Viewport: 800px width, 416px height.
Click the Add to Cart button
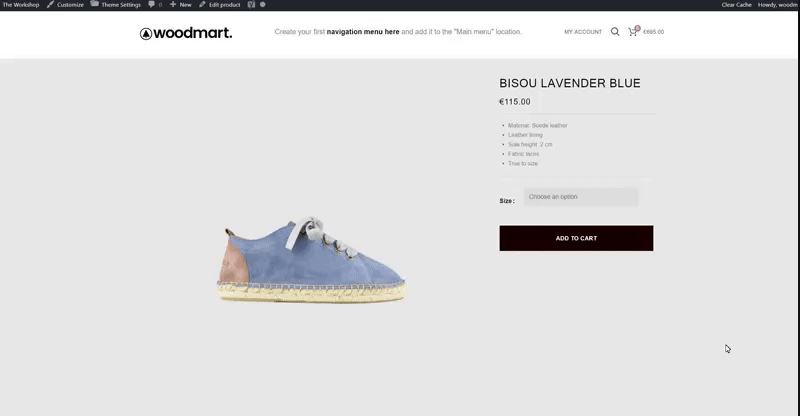(x=576, y=238)
